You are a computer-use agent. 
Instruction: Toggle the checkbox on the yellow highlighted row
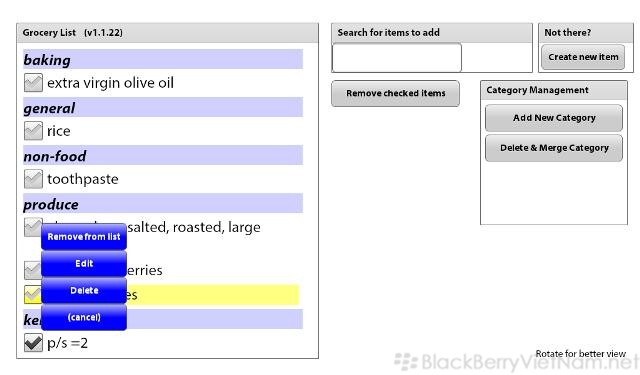click(x=33, y=294)
